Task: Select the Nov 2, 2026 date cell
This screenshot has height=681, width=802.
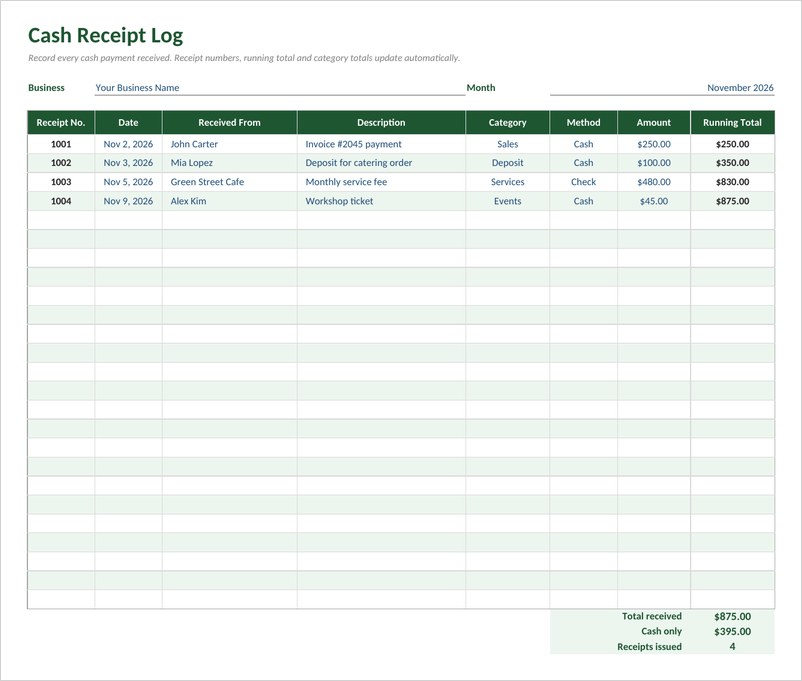Action: [x=128, y=144]
